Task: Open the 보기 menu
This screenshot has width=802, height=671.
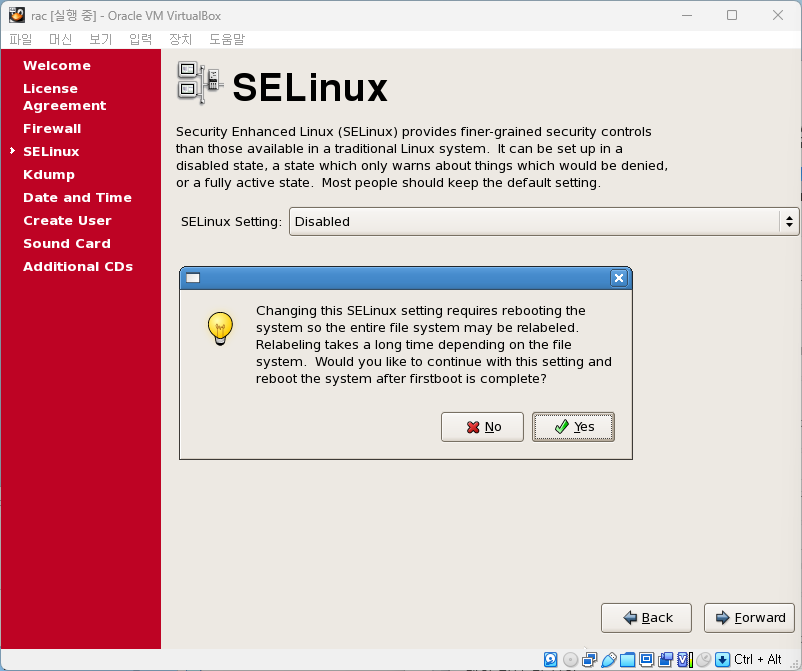Action: pyautogui.click(x=100, y=39)
